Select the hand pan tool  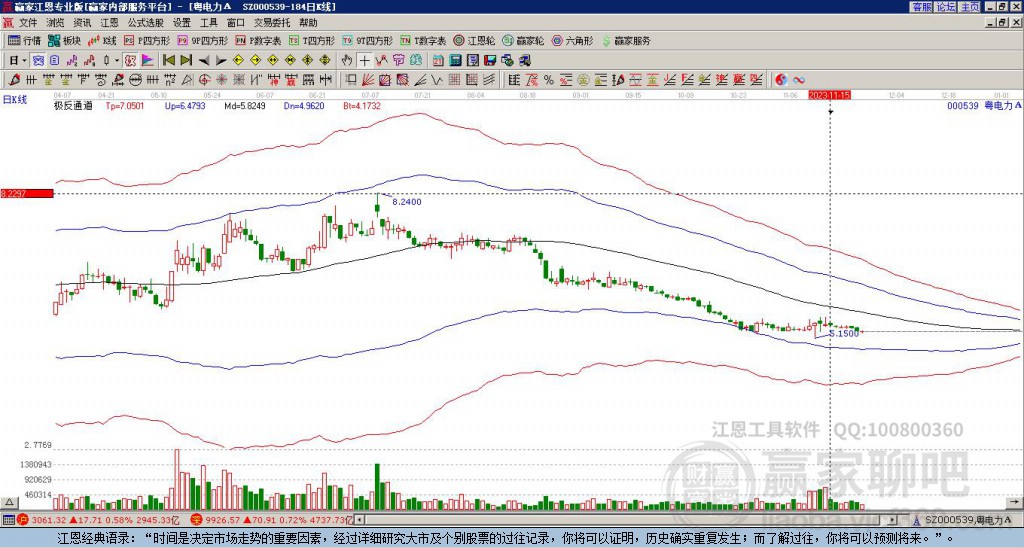(x=347, y=61)
